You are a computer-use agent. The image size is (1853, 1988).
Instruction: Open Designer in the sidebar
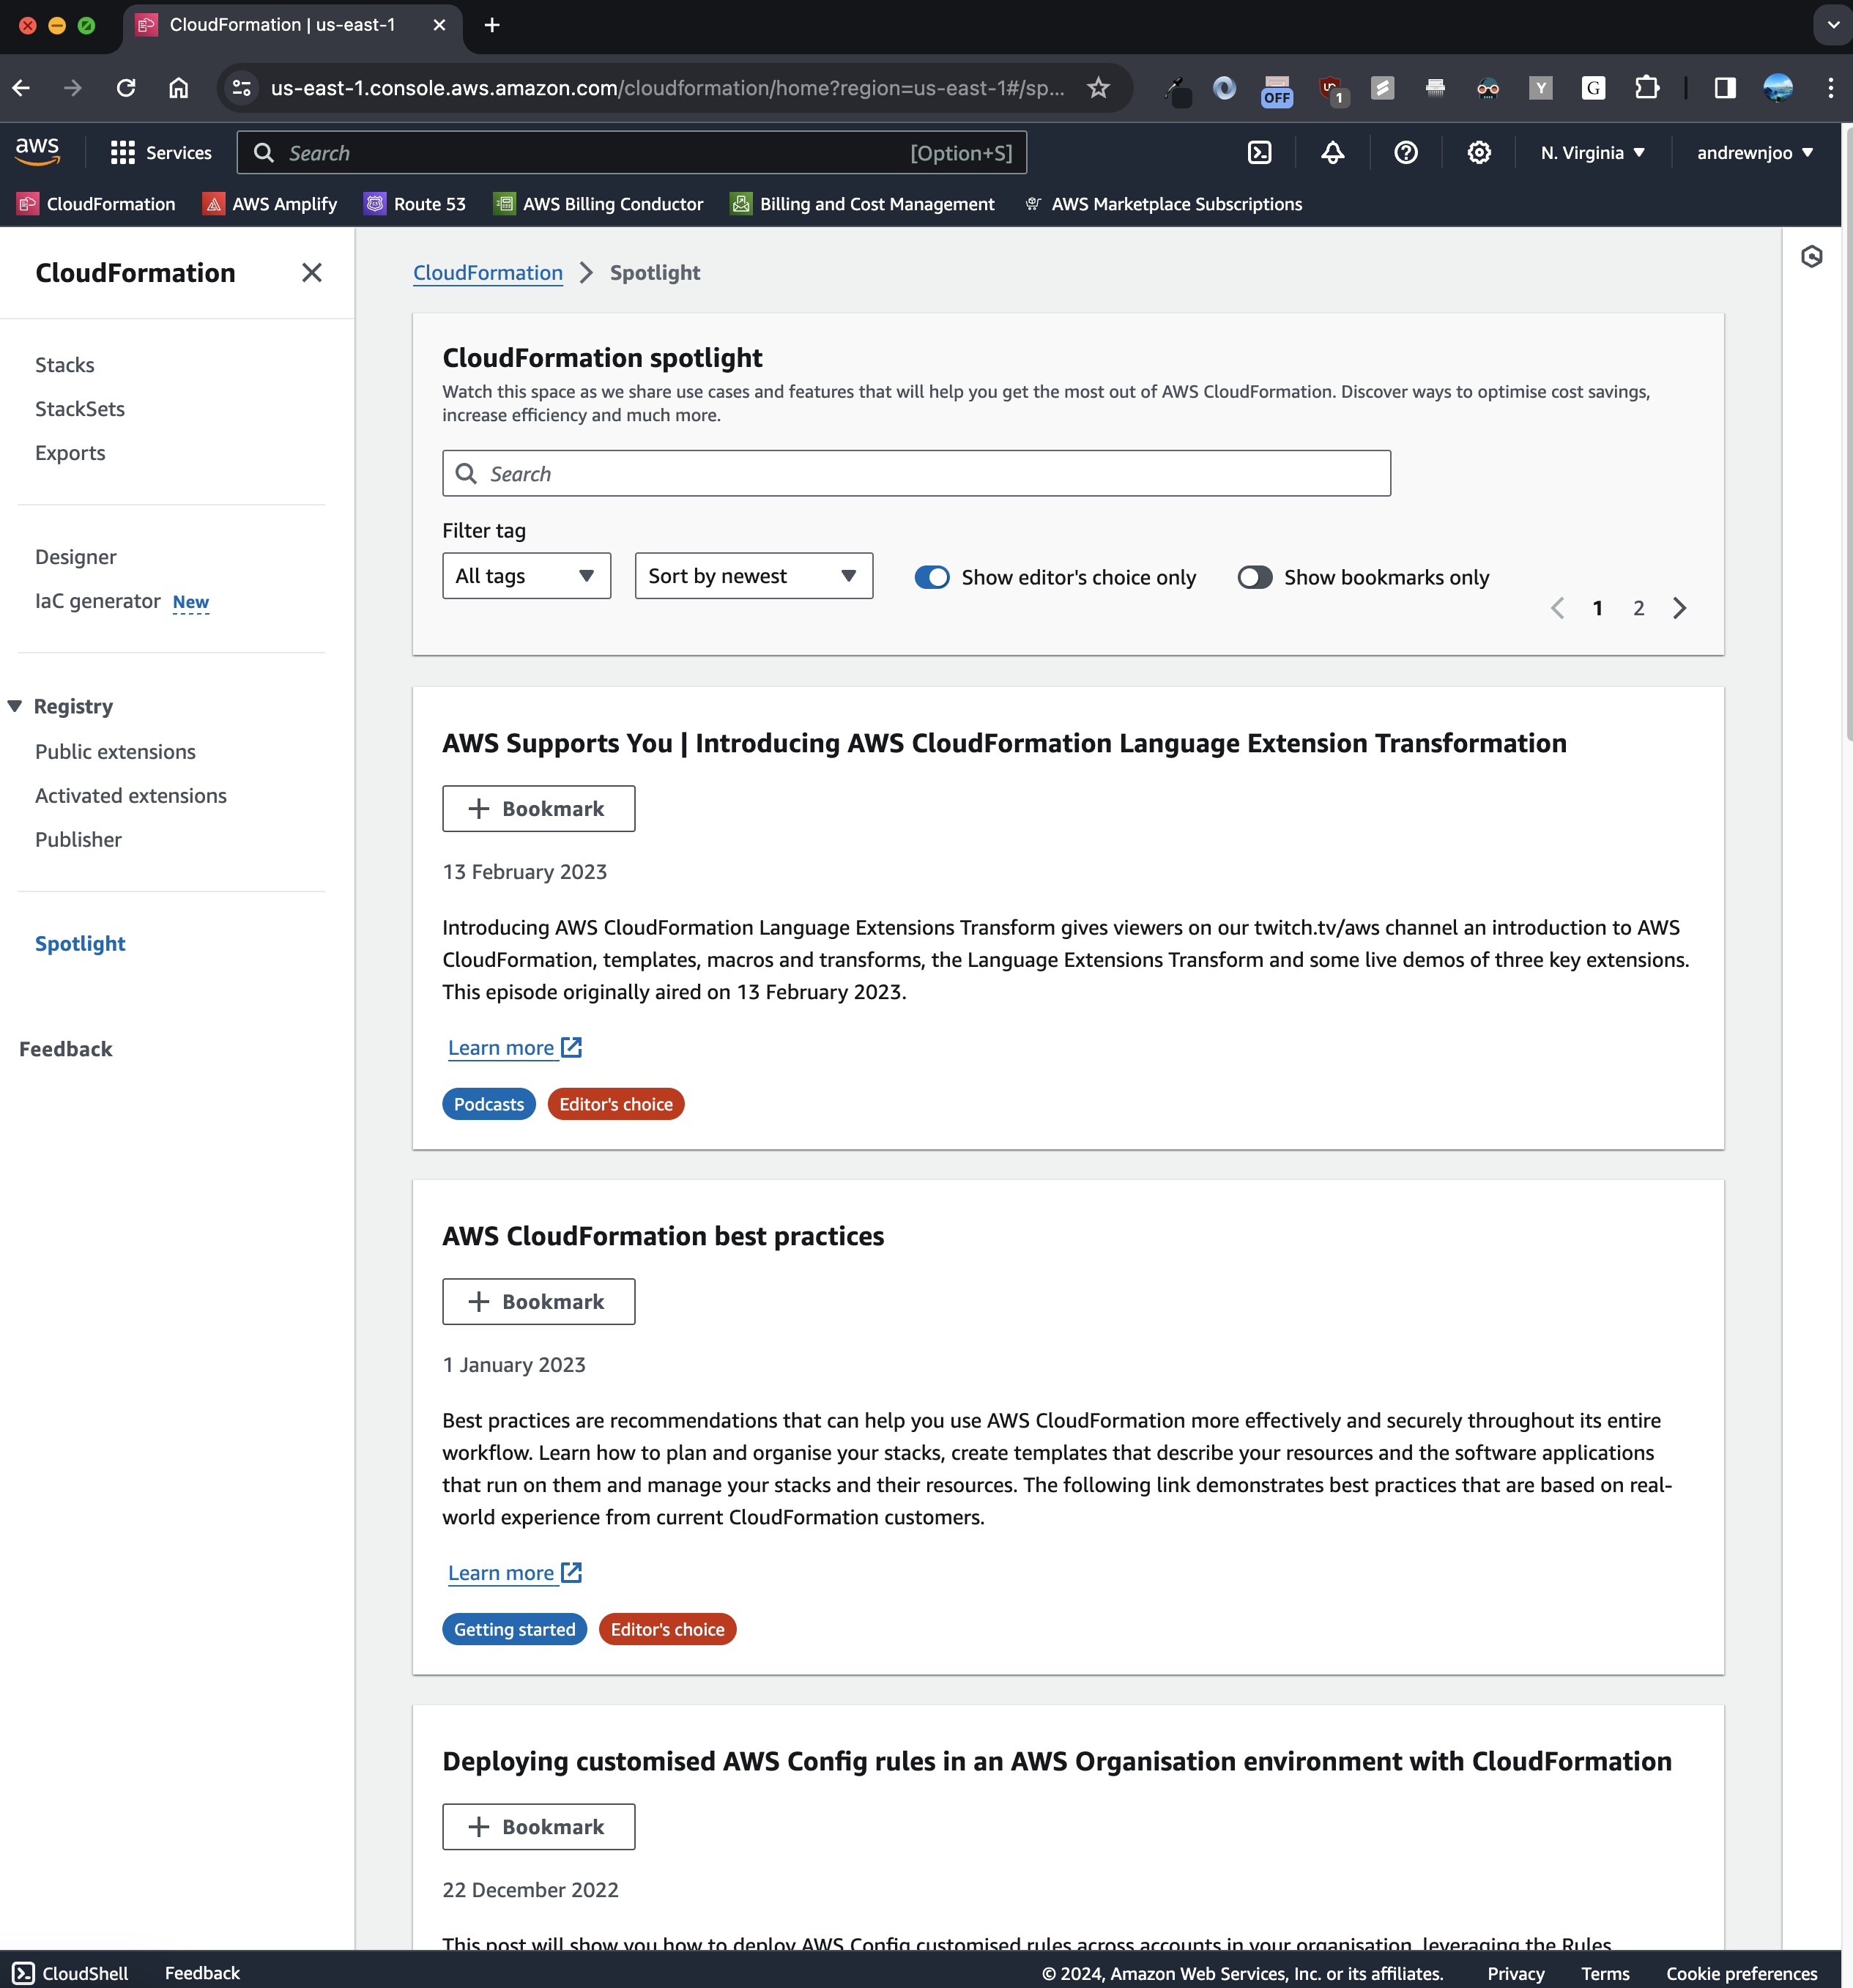pyautogui.click(x=76, y=557)
